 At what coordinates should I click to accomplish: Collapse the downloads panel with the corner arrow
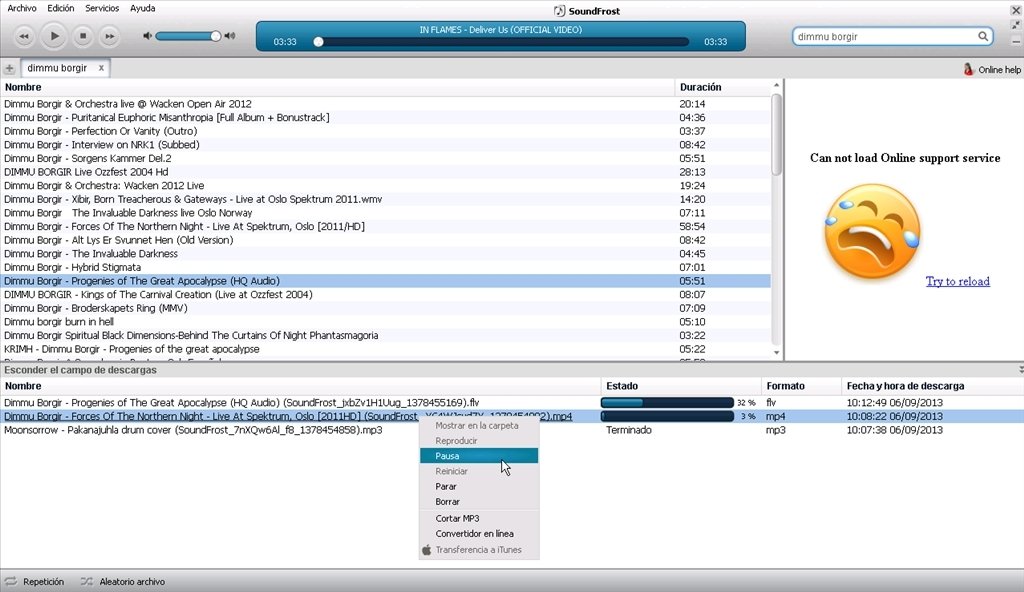(x=1021, y=370)
